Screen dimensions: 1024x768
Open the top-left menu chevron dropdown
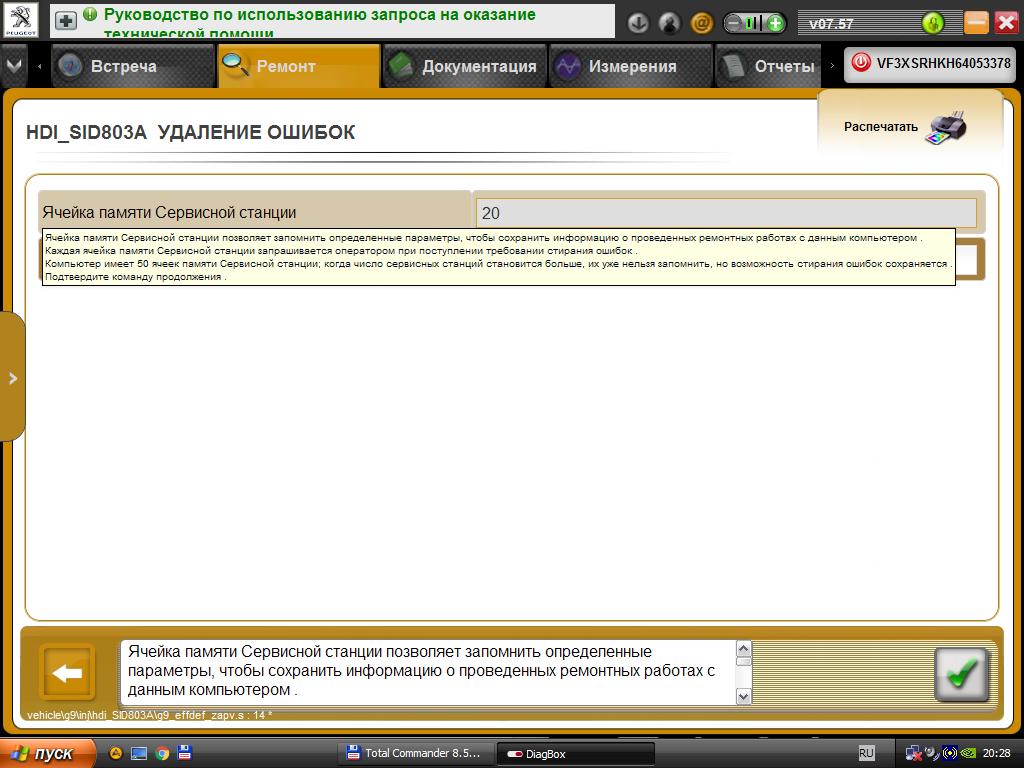pyautogui.click(x=13, y=65)
